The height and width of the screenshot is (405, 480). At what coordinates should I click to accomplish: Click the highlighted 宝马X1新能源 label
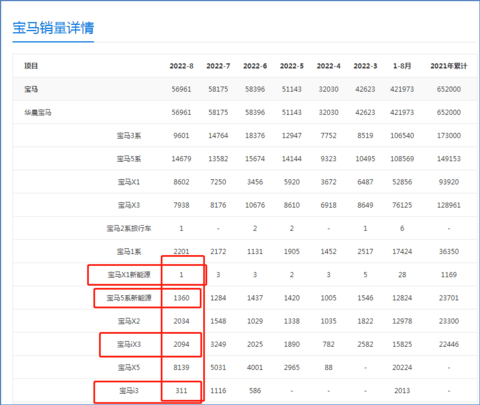pos(129,275)
